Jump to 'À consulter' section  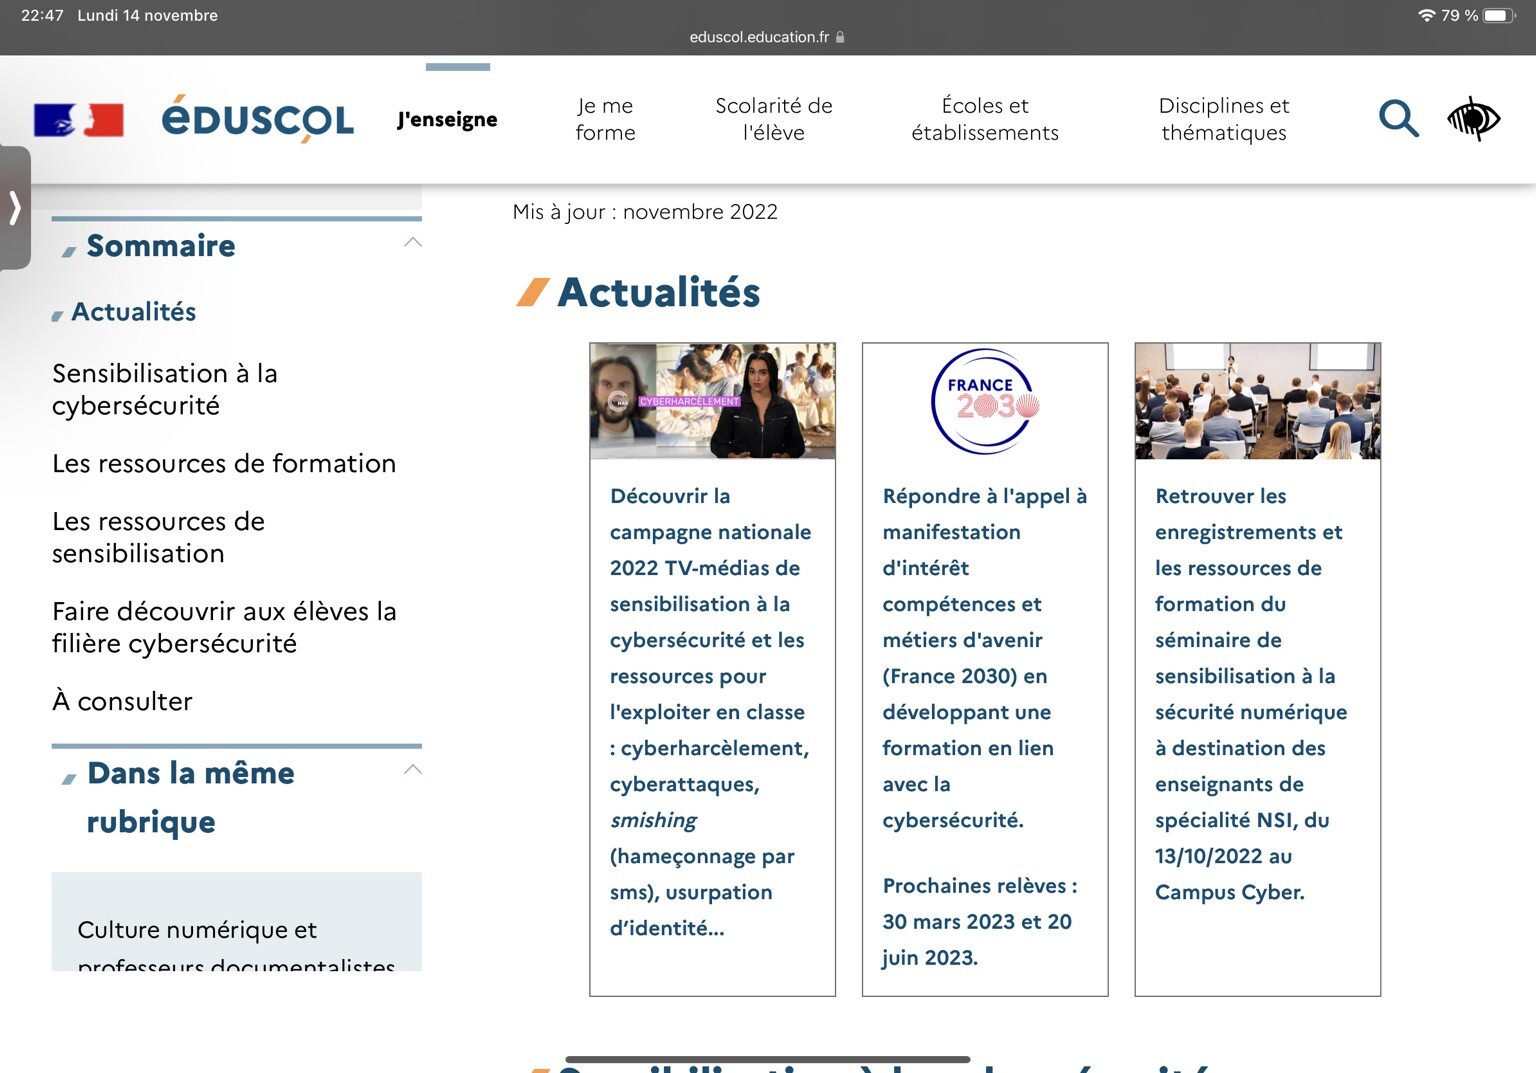tap(122, 701)
